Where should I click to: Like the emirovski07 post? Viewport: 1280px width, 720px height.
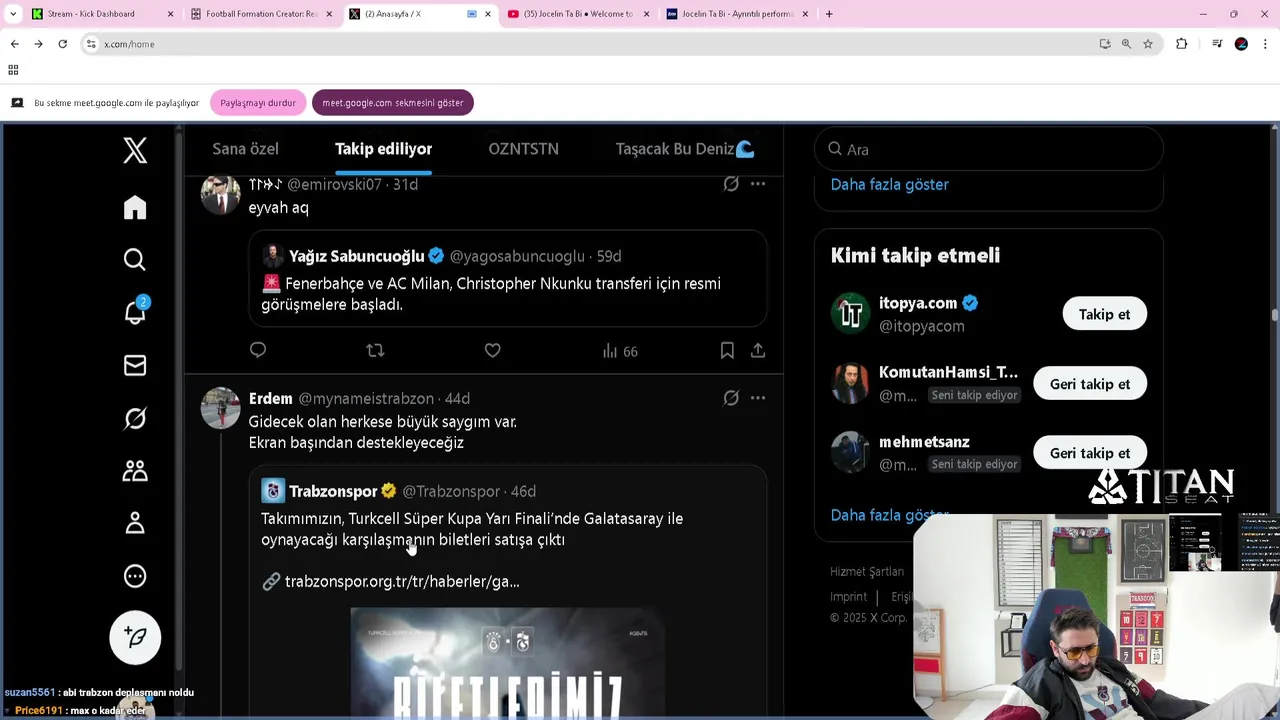pyautogui.click(x=492, y=350)
